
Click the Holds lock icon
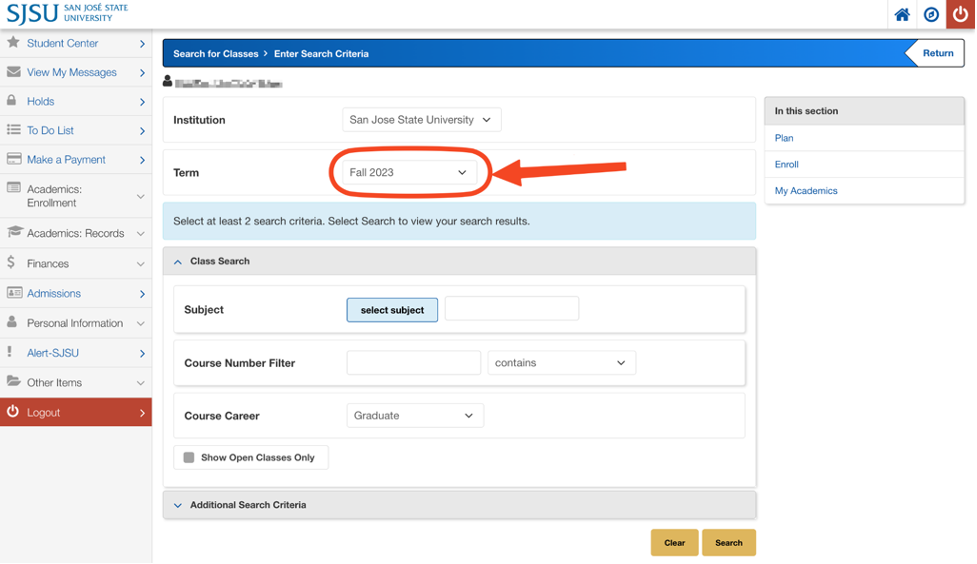[12, 101]
